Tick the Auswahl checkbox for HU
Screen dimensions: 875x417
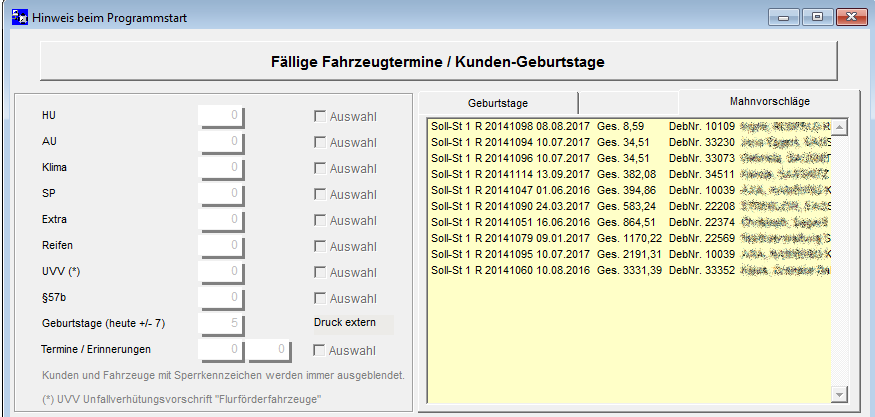coord(320,116)
